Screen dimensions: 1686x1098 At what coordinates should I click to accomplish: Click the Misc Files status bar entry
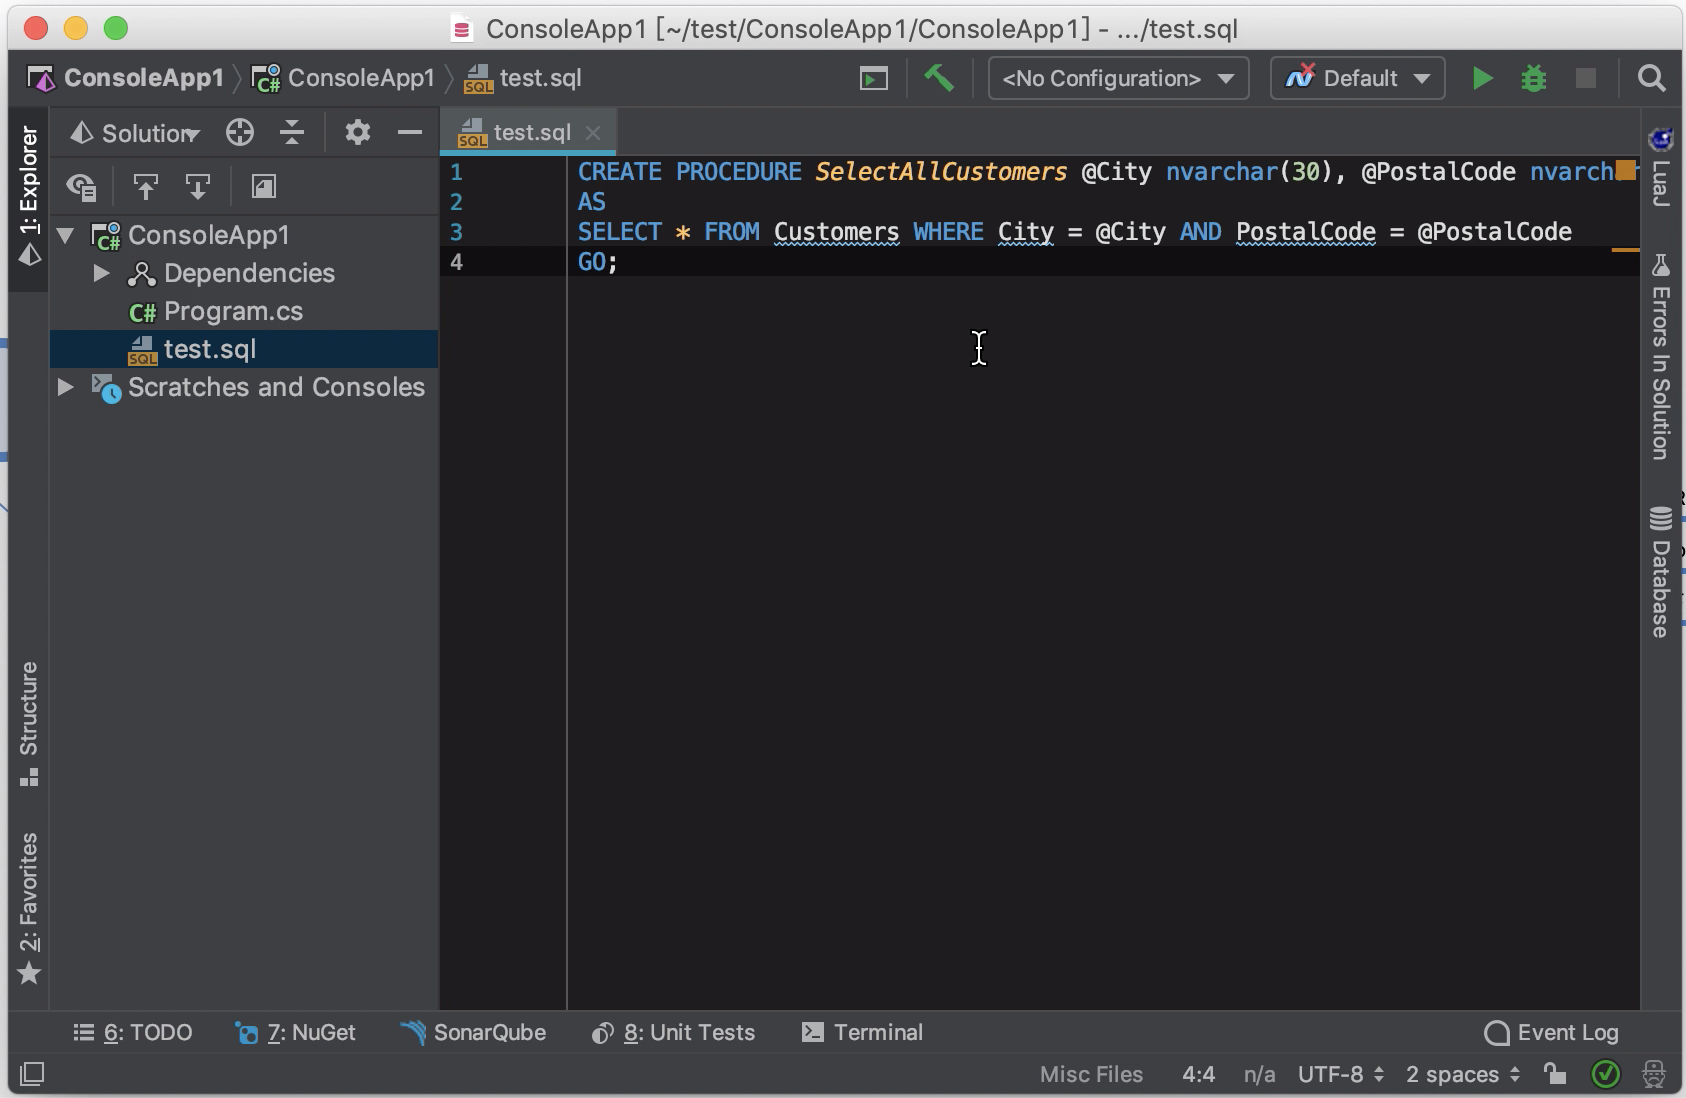1091,1074
